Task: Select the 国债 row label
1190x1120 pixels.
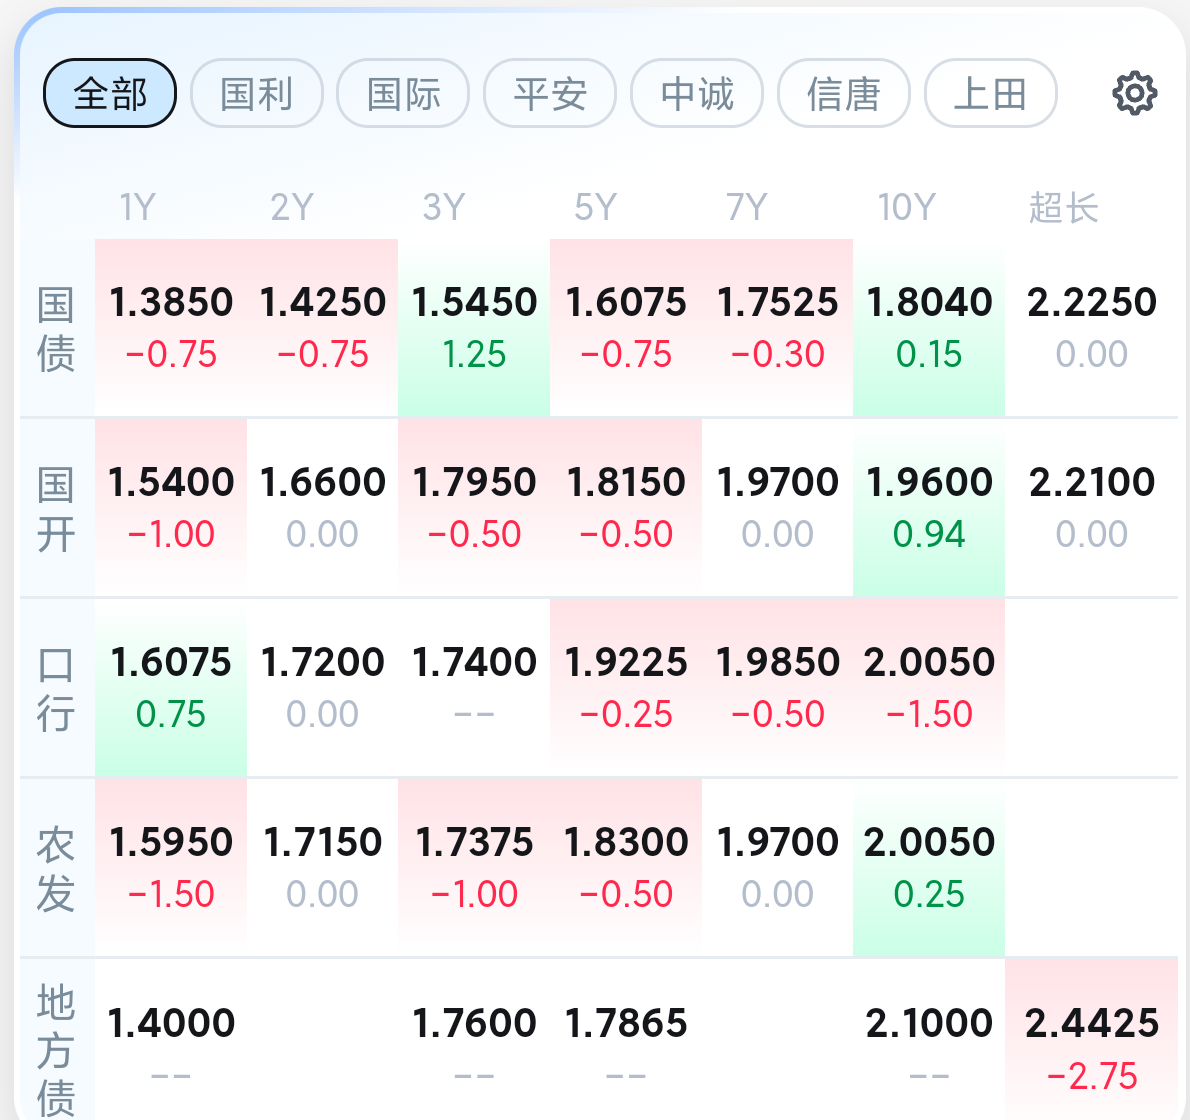Action: (x=56, y=328)
